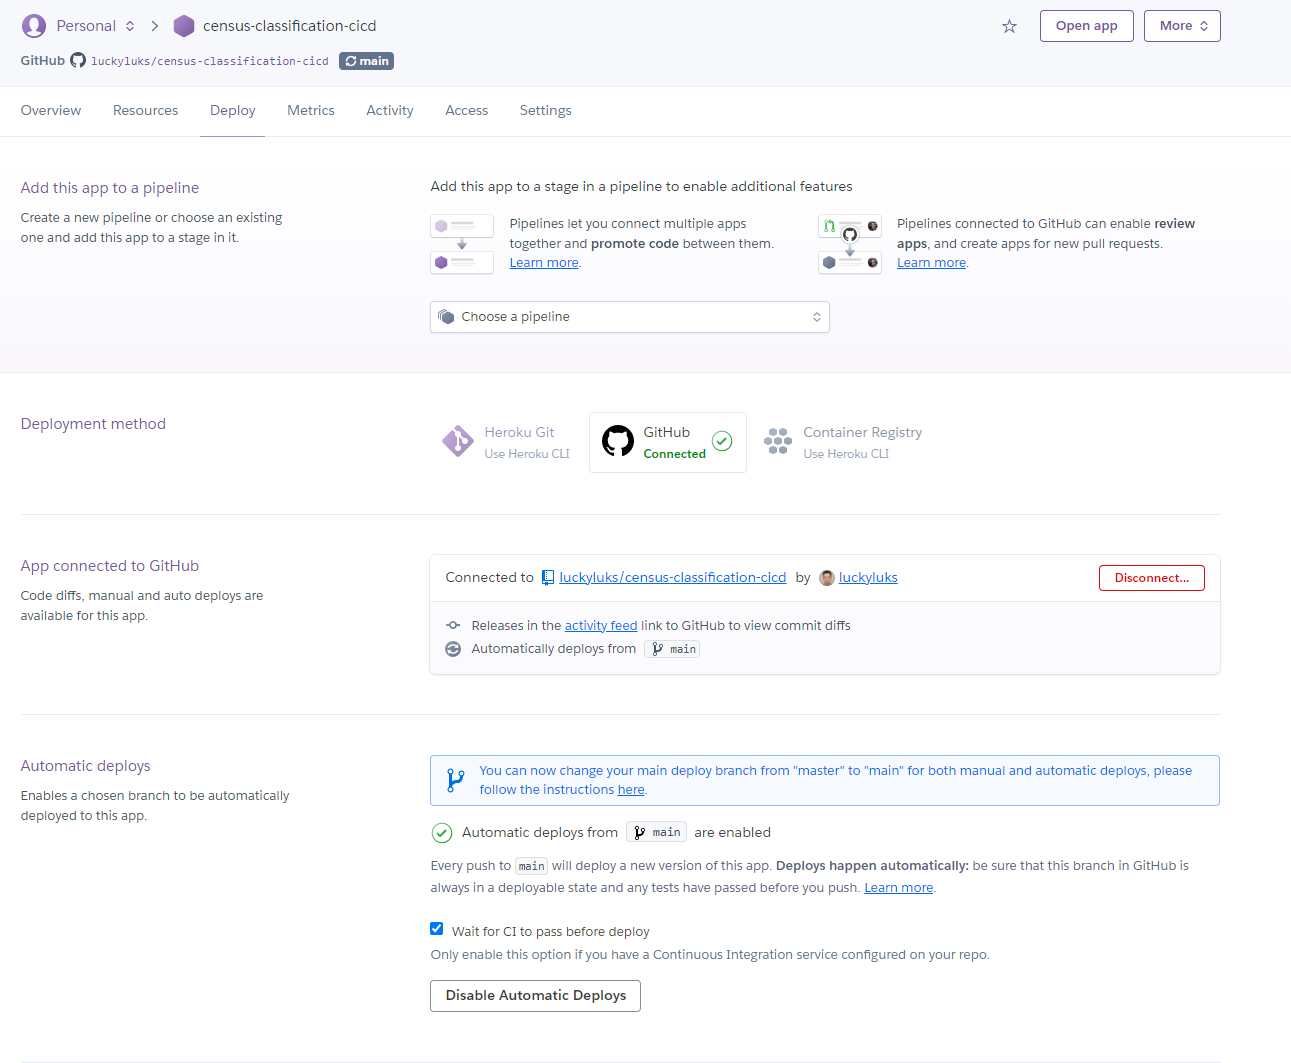Select the Container Registry deployment icon

pyautogui.click(x=778, y=441)
